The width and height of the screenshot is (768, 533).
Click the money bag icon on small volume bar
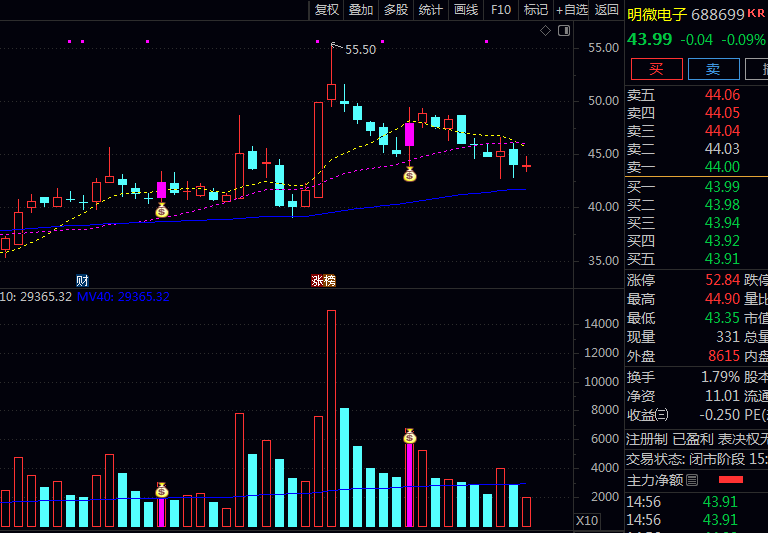coord(162,490)
